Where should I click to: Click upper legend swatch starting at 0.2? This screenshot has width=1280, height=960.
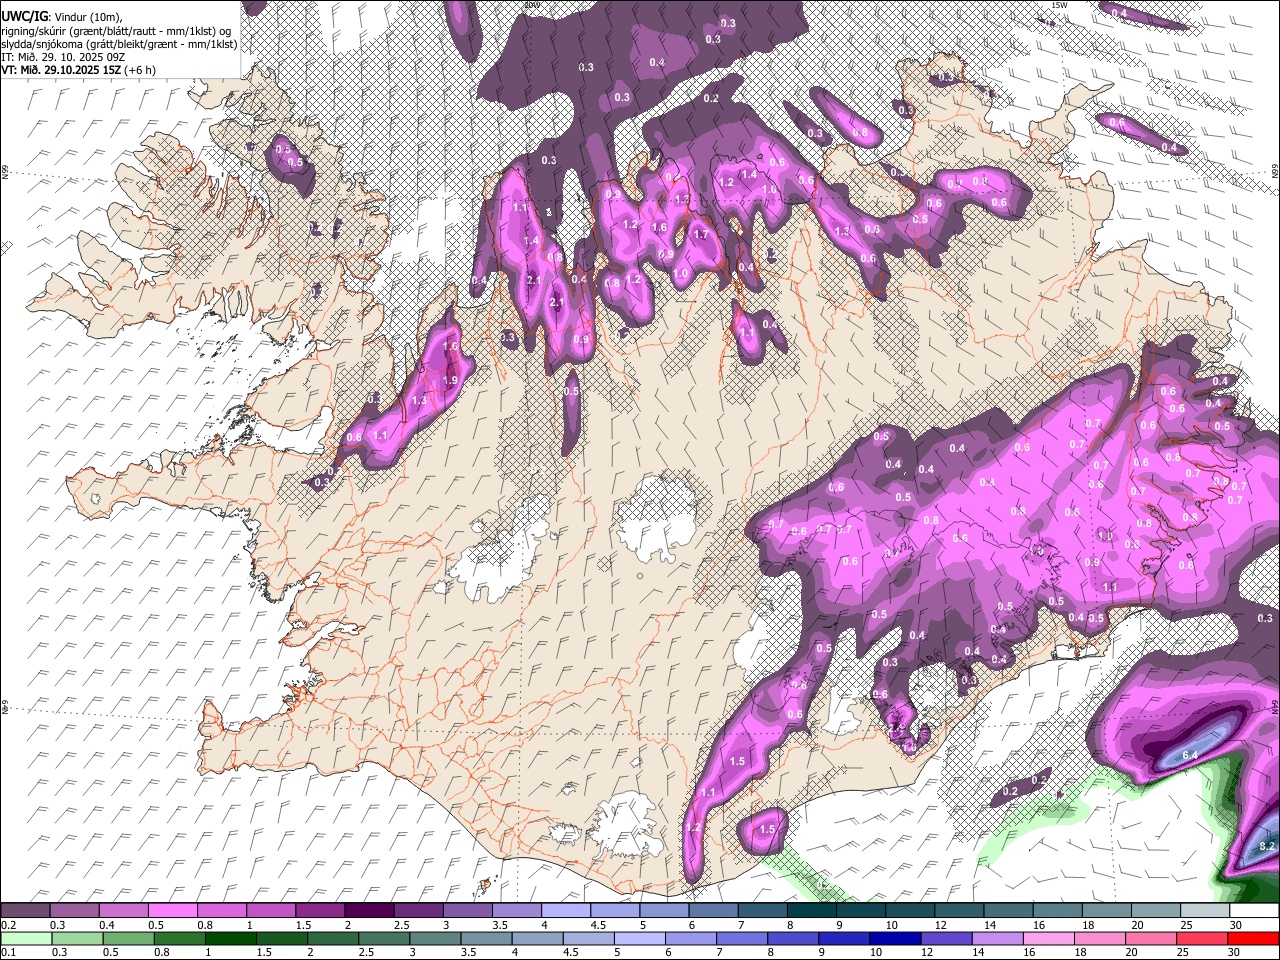25,911
